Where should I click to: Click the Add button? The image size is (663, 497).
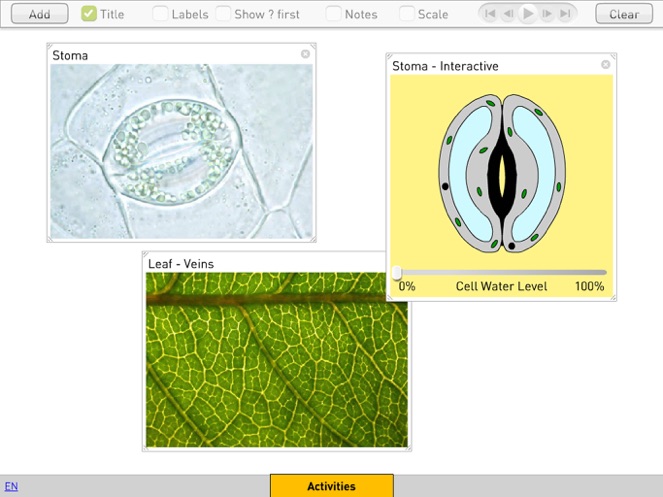tap(39, 14)
